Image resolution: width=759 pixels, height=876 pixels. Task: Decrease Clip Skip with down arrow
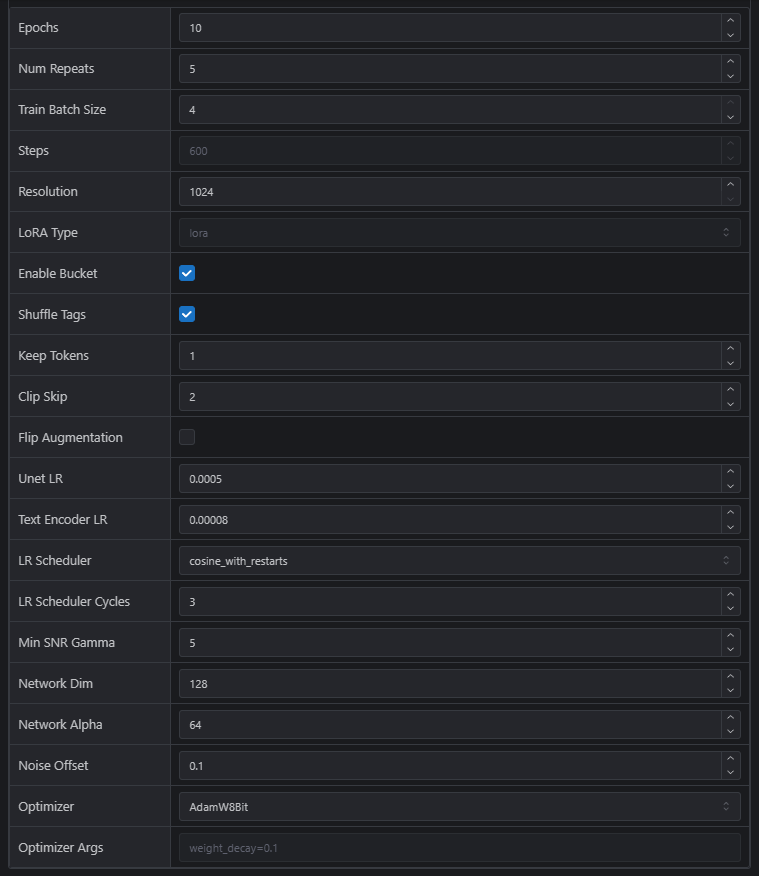click(730, 404)
